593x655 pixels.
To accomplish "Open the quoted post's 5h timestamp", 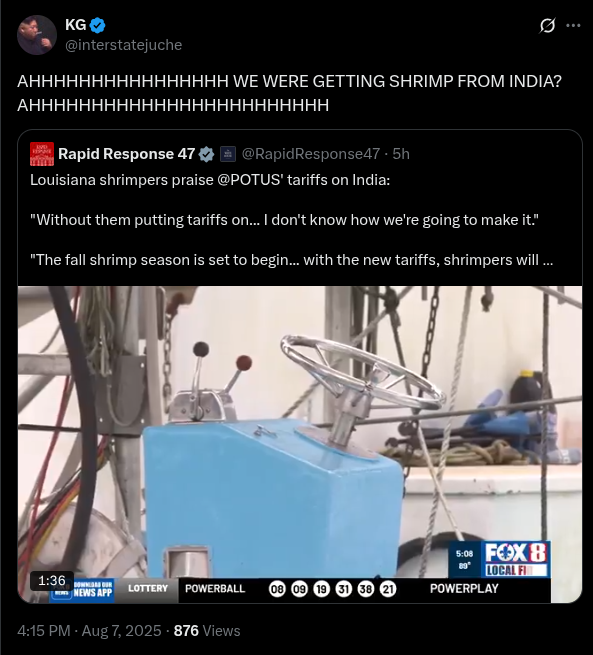I will (401, 154).
